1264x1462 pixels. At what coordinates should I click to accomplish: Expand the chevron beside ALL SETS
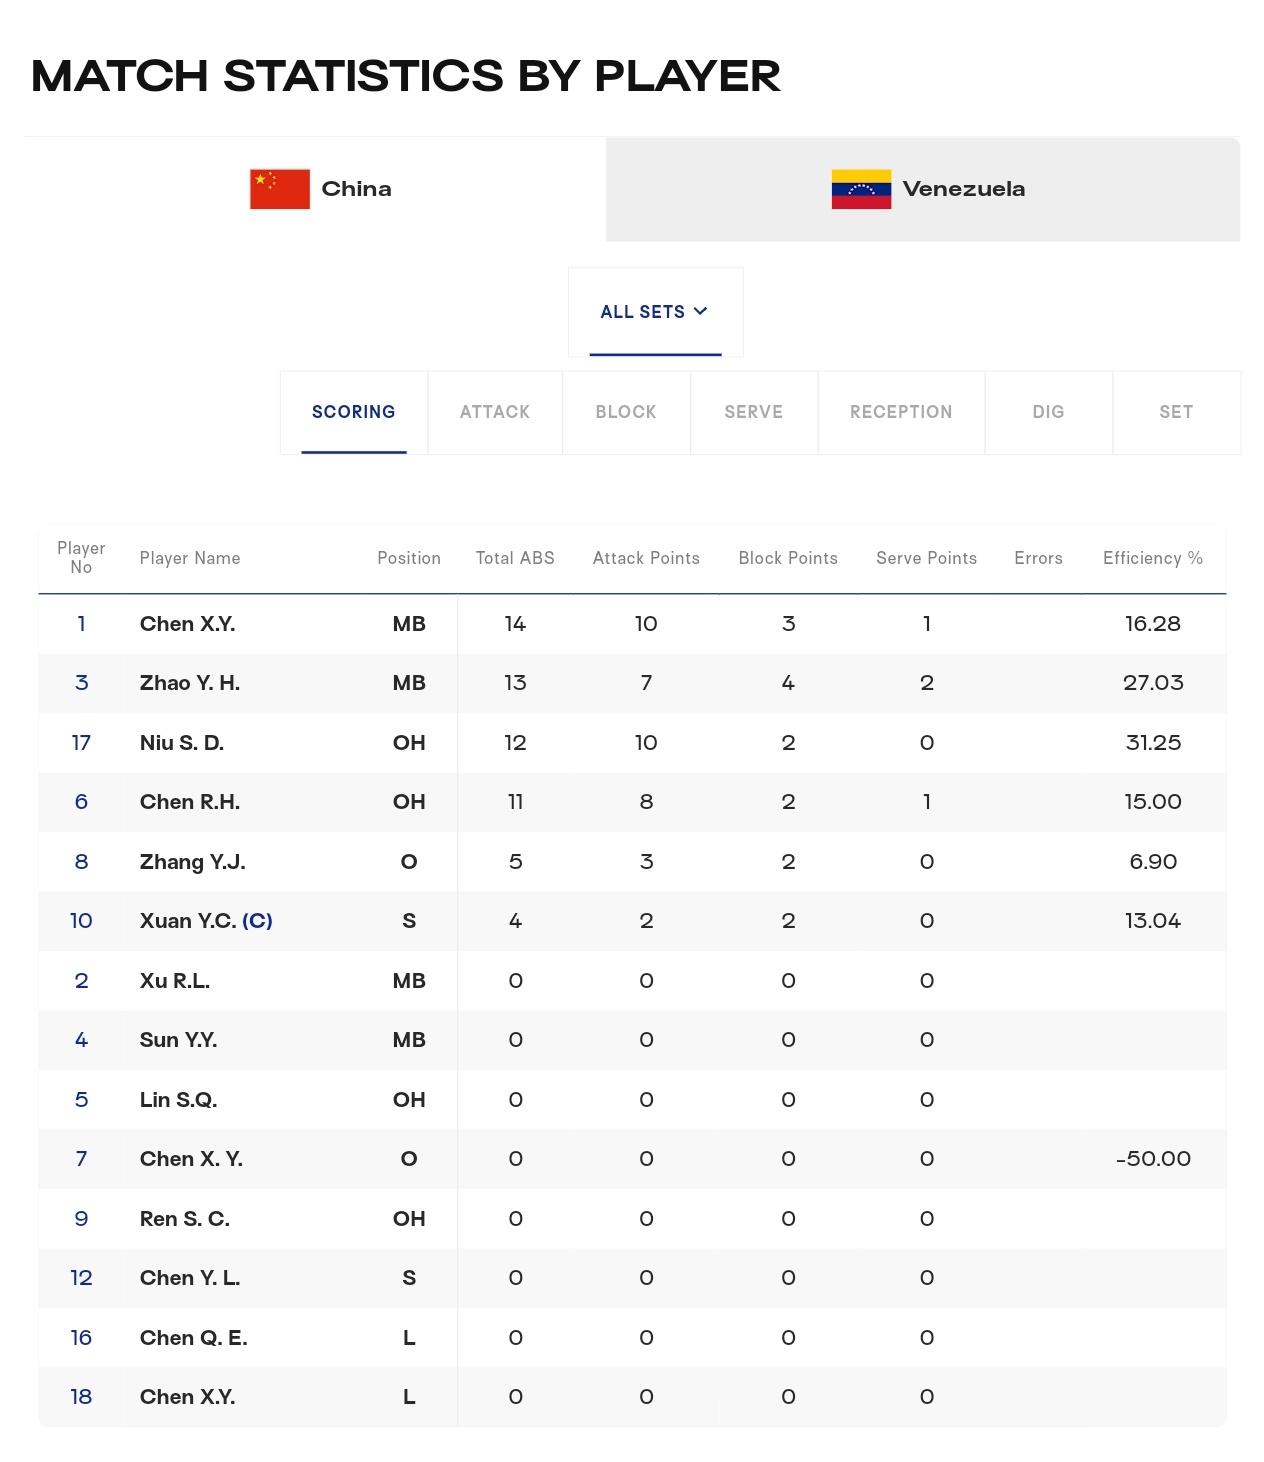coord(700,311)
